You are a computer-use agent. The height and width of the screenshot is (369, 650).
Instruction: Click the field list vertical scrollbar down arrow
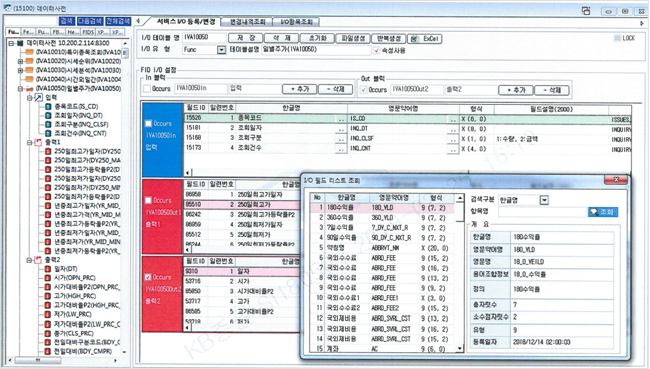pyautogui.click(x=460, y=349)
